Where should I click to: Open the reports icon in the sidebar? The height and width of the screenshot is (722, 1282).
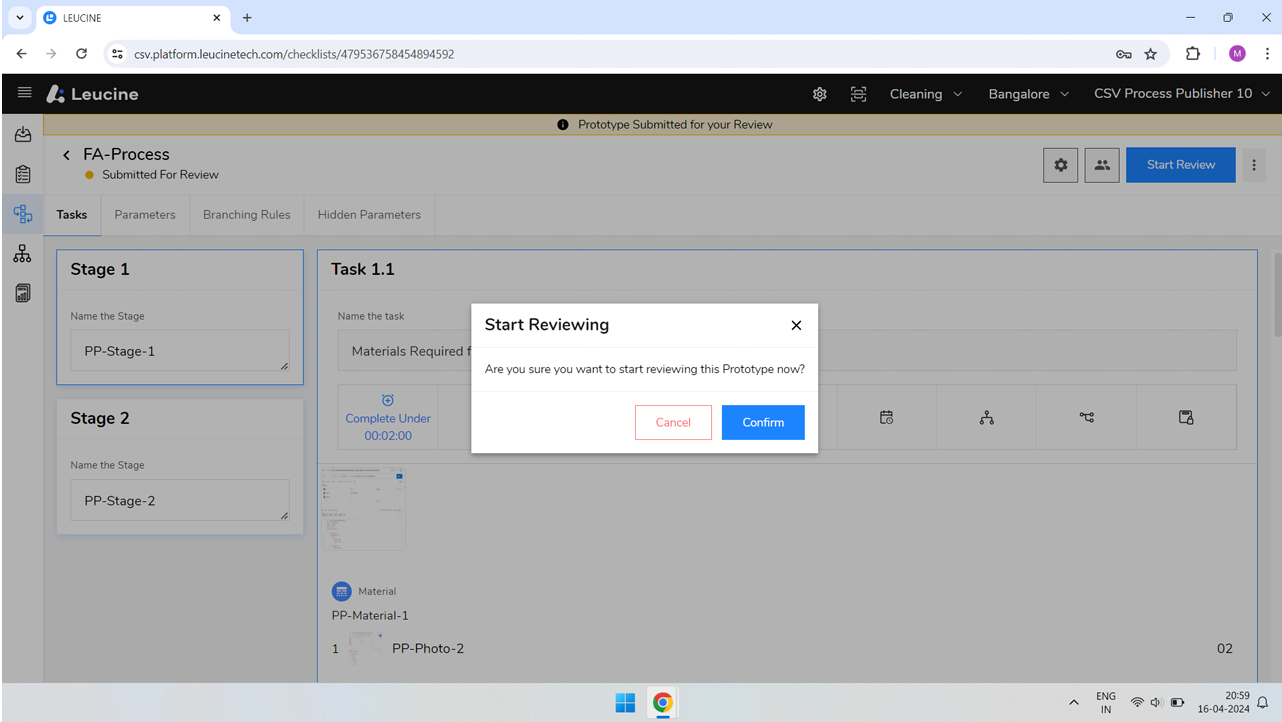coord(22,292)
